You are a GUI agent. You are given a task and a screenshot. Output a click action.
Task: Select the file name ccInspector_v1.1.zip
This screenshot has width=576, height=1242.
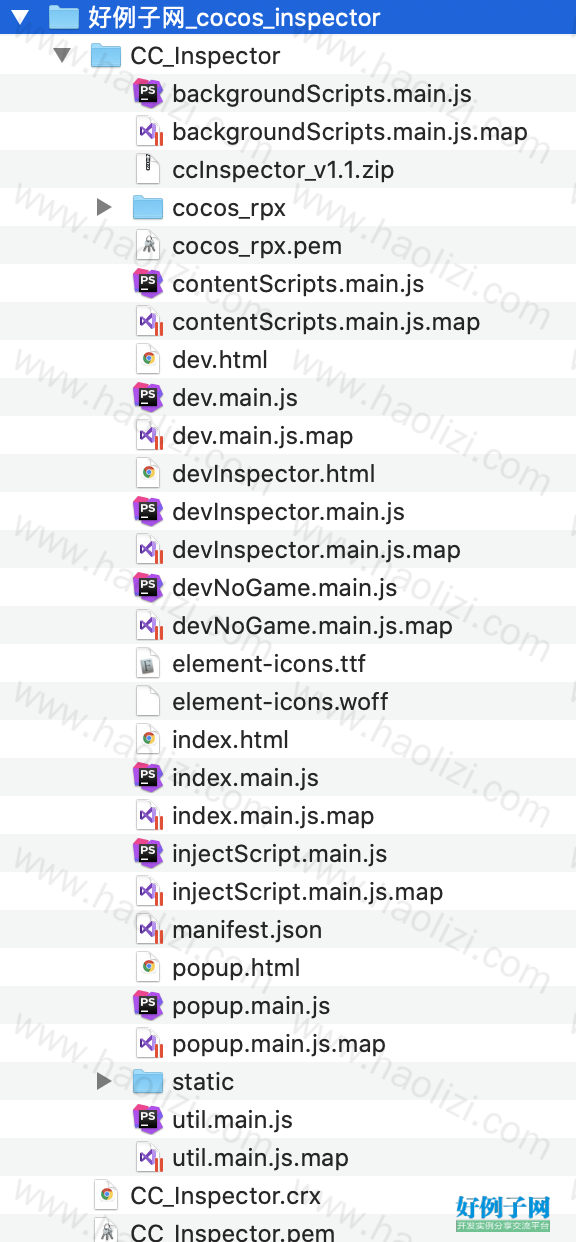click(283, 170)
